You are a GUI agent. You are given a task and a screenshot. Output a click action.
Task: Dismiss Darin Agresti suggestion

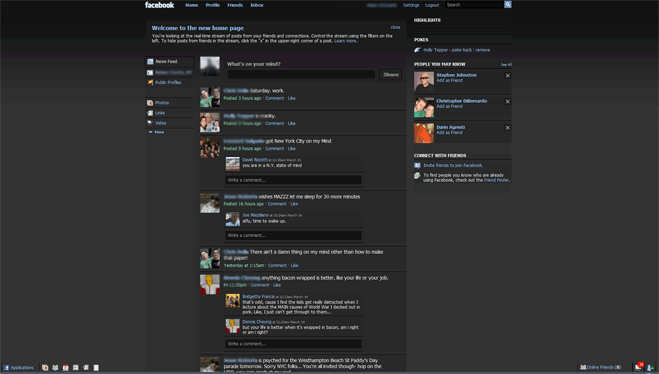pyautogui.click(x=508, y=128)
